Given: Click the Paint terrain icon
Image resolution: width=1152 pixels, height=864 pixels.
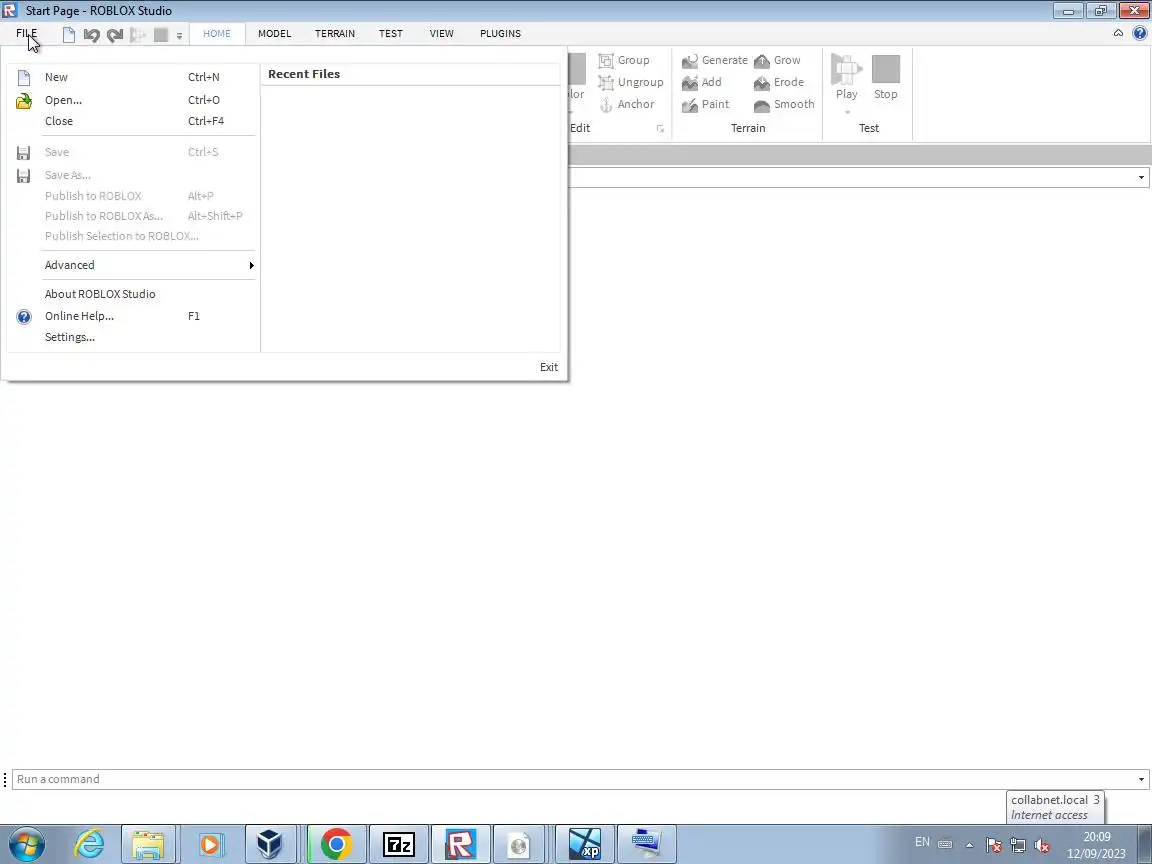Looking at the screenshot, I should [x=690, y=105].
